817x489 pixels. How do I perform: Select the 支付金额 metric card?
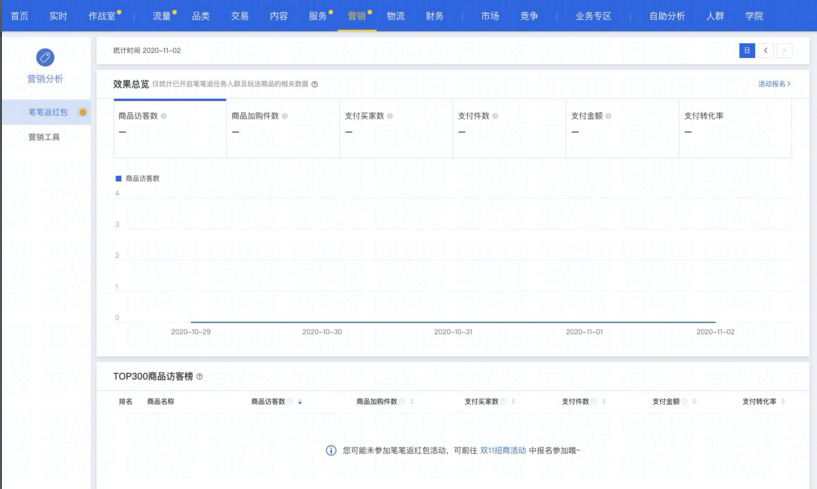pyautogui.click(x=622, y=128)
